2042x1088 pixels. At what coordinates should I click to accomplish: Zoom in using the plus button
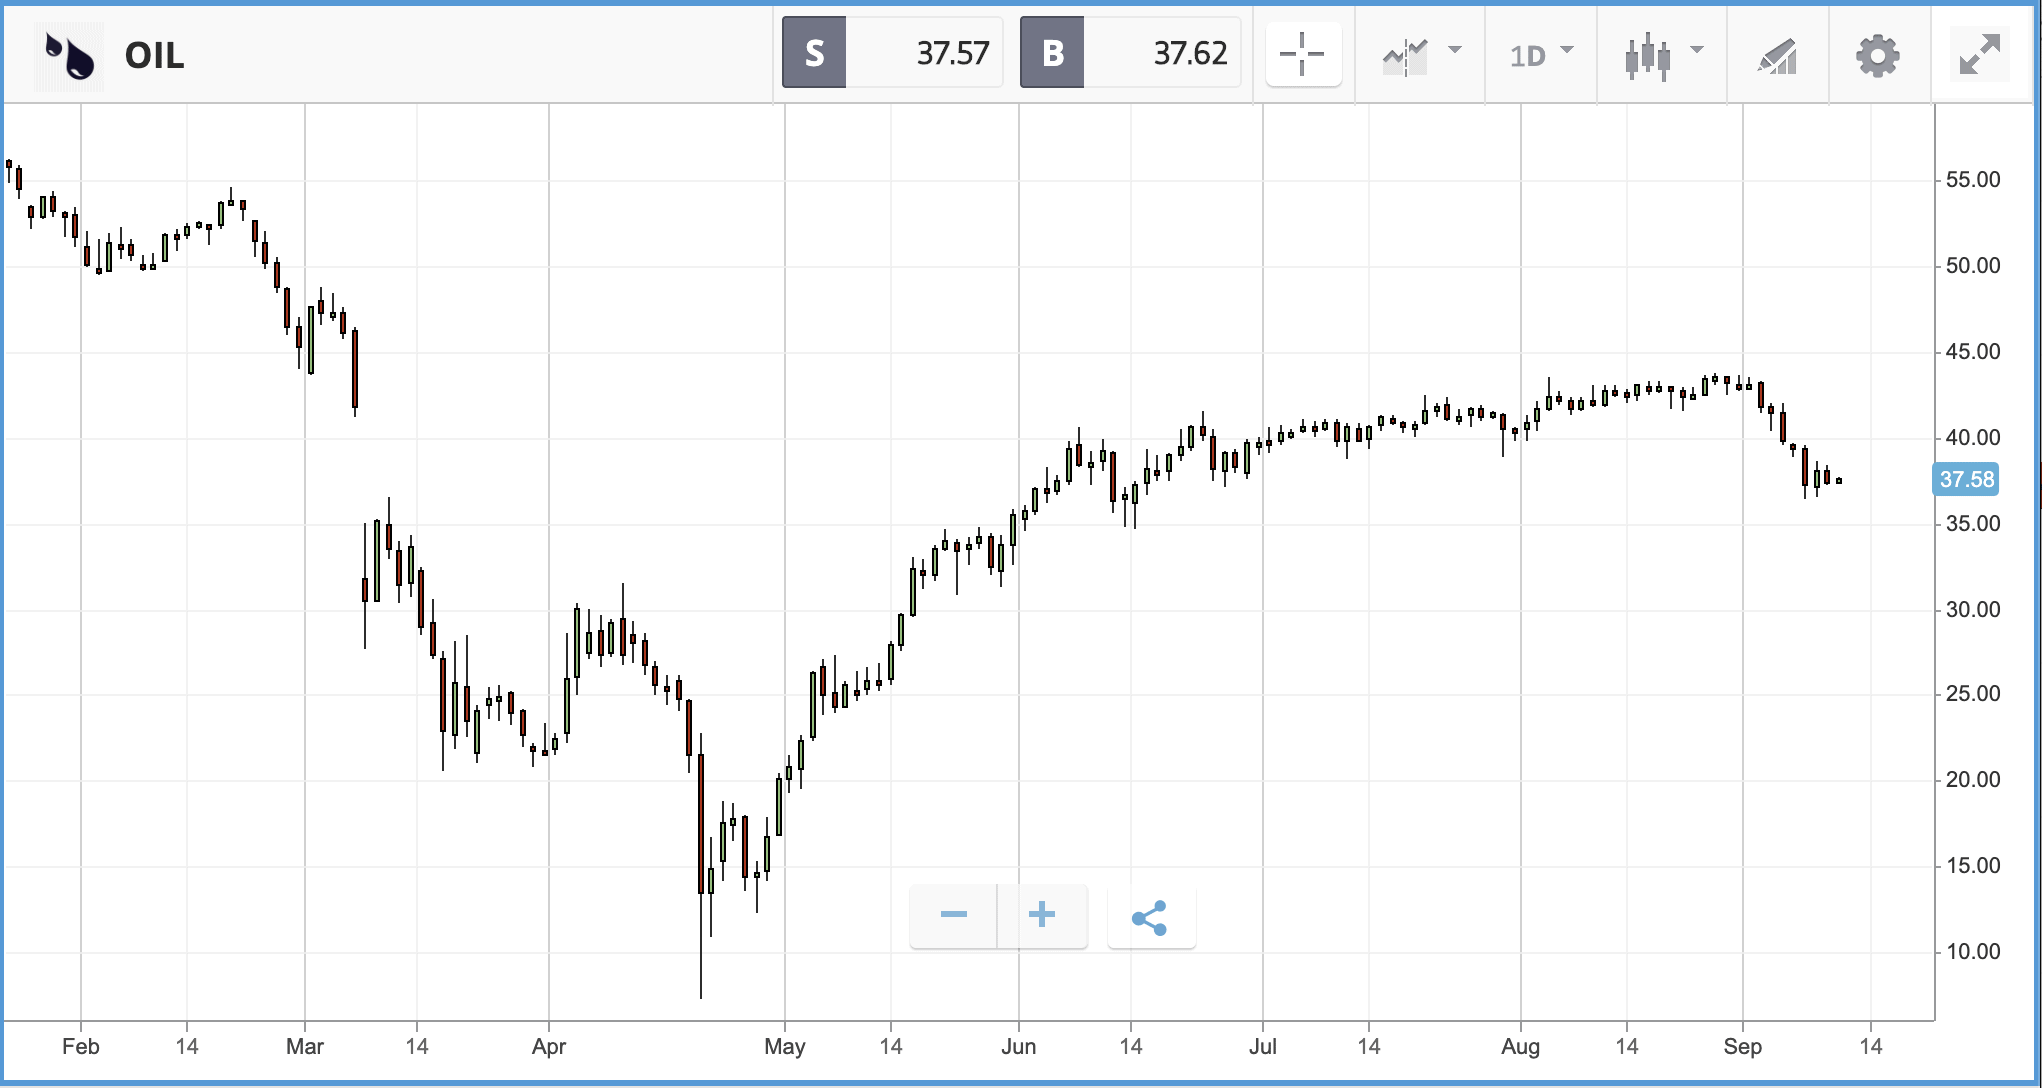(x=1042, y=915)
